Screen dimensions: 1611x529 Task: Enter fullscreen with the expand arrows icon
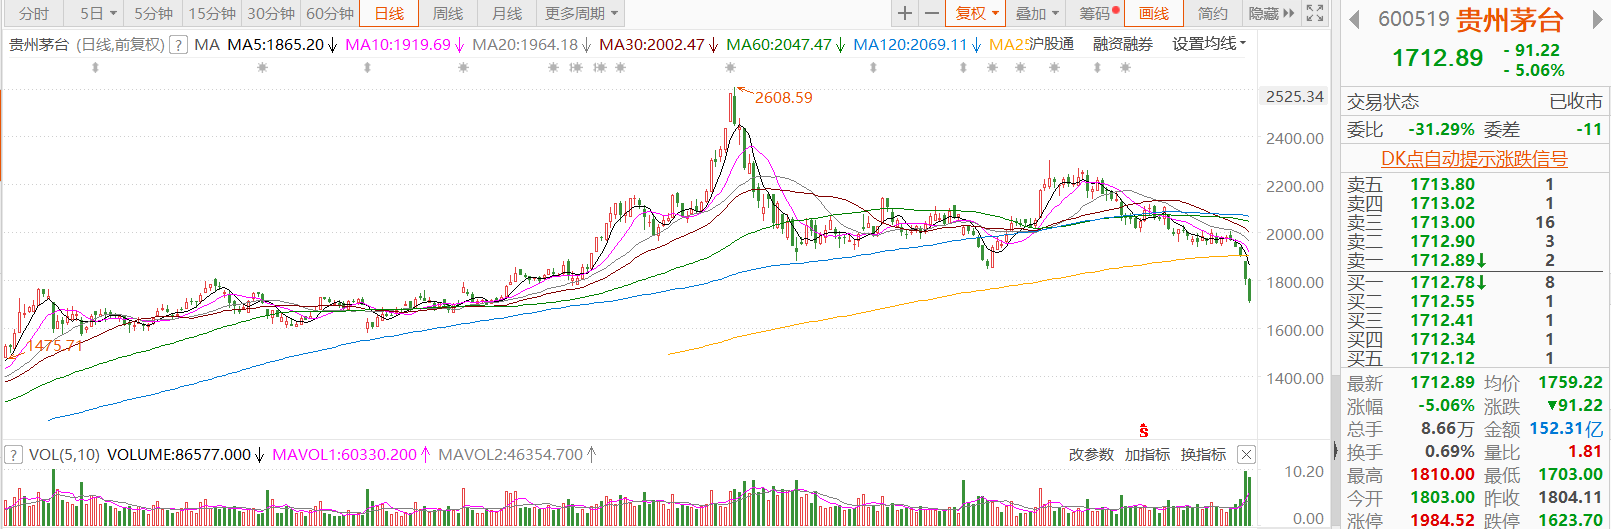(1315, 13)
